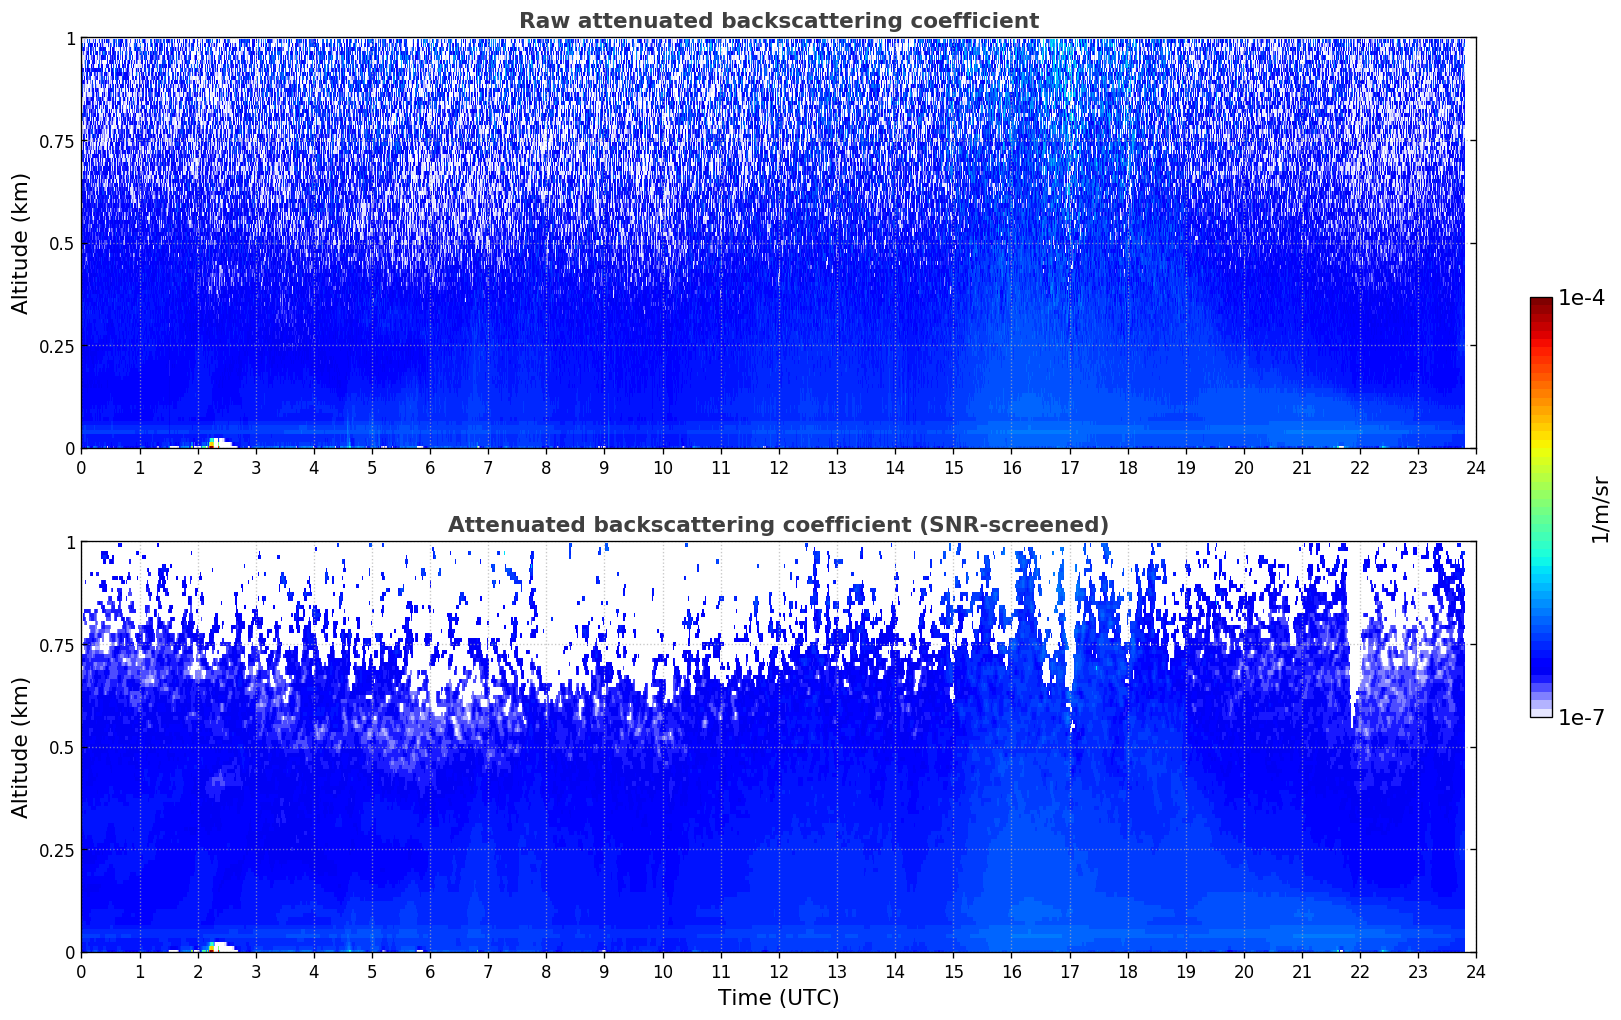This screenshot has height=1020, width=1621.
Task: Click the bright near-ground spike at hour 2, lower plot
Action: coord(219,947)
